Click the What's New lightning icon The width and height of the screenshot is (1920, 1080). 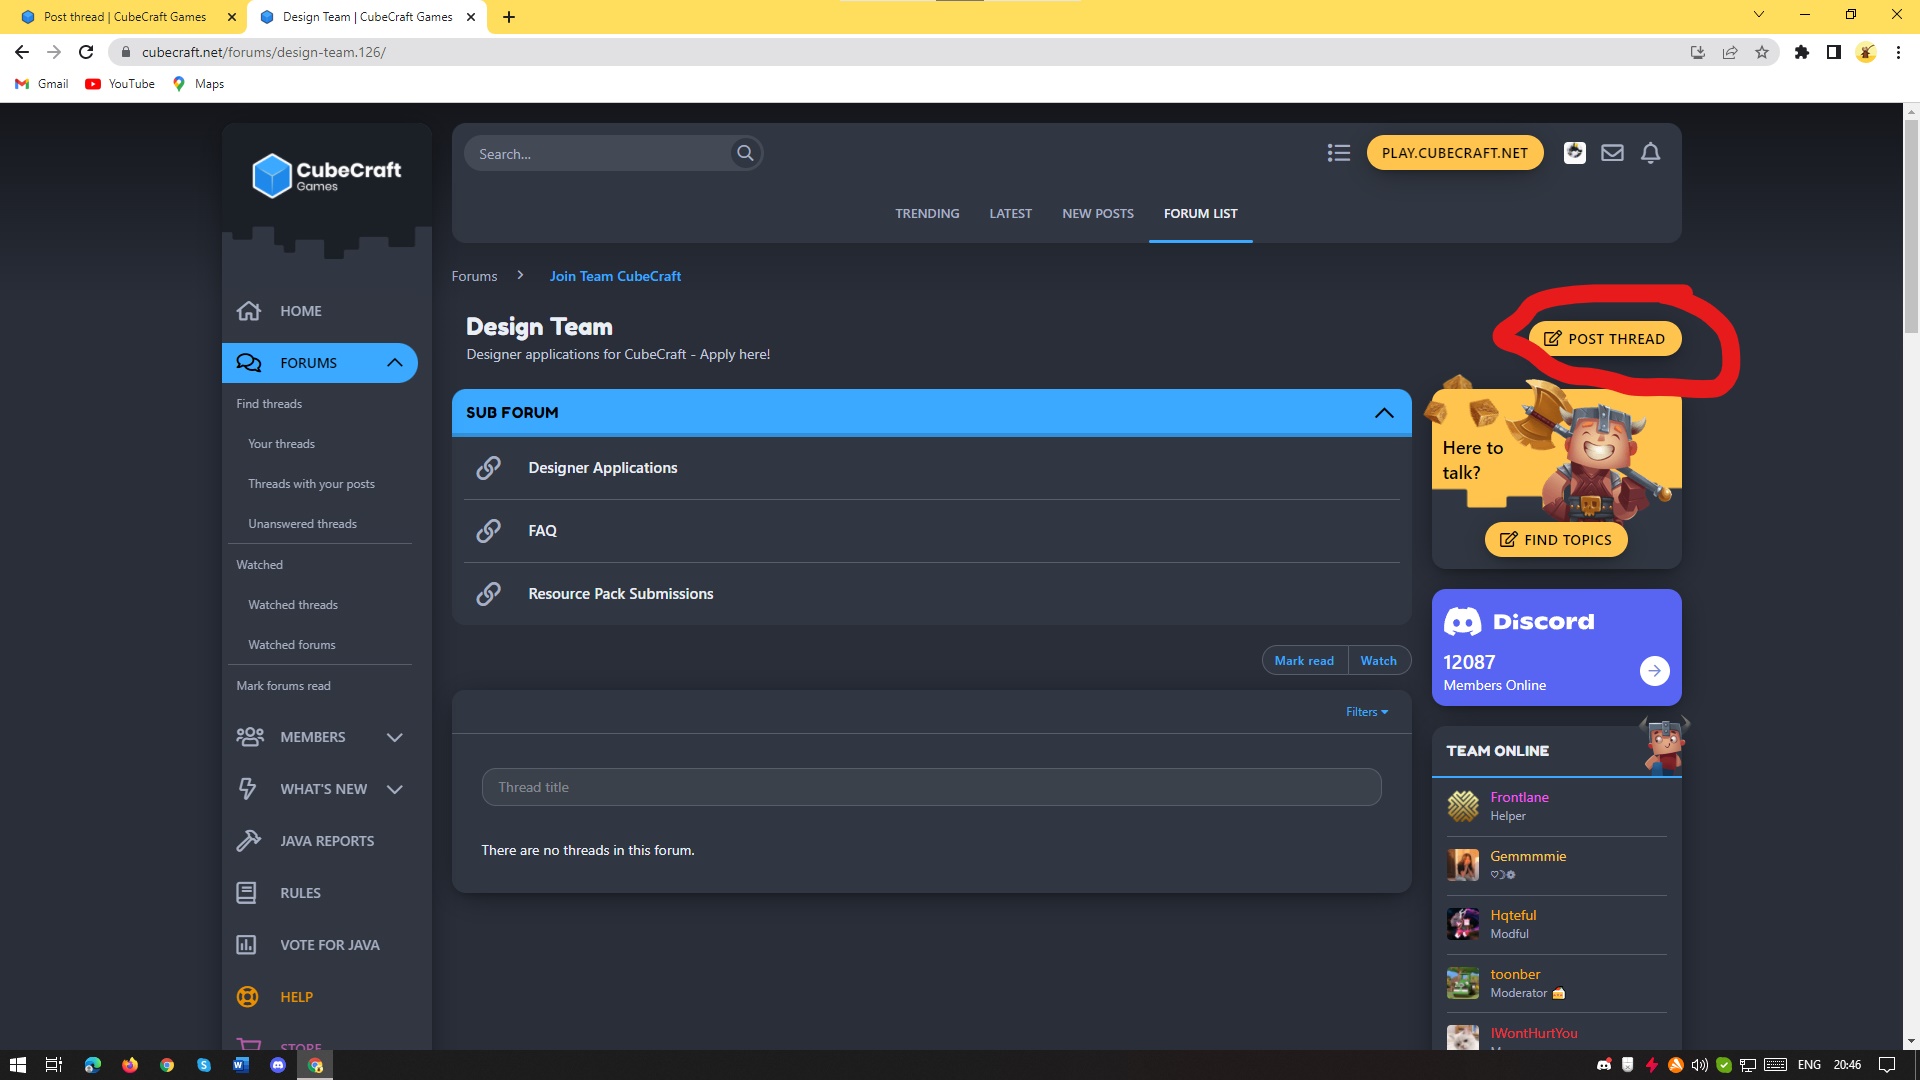coord(247,789)
